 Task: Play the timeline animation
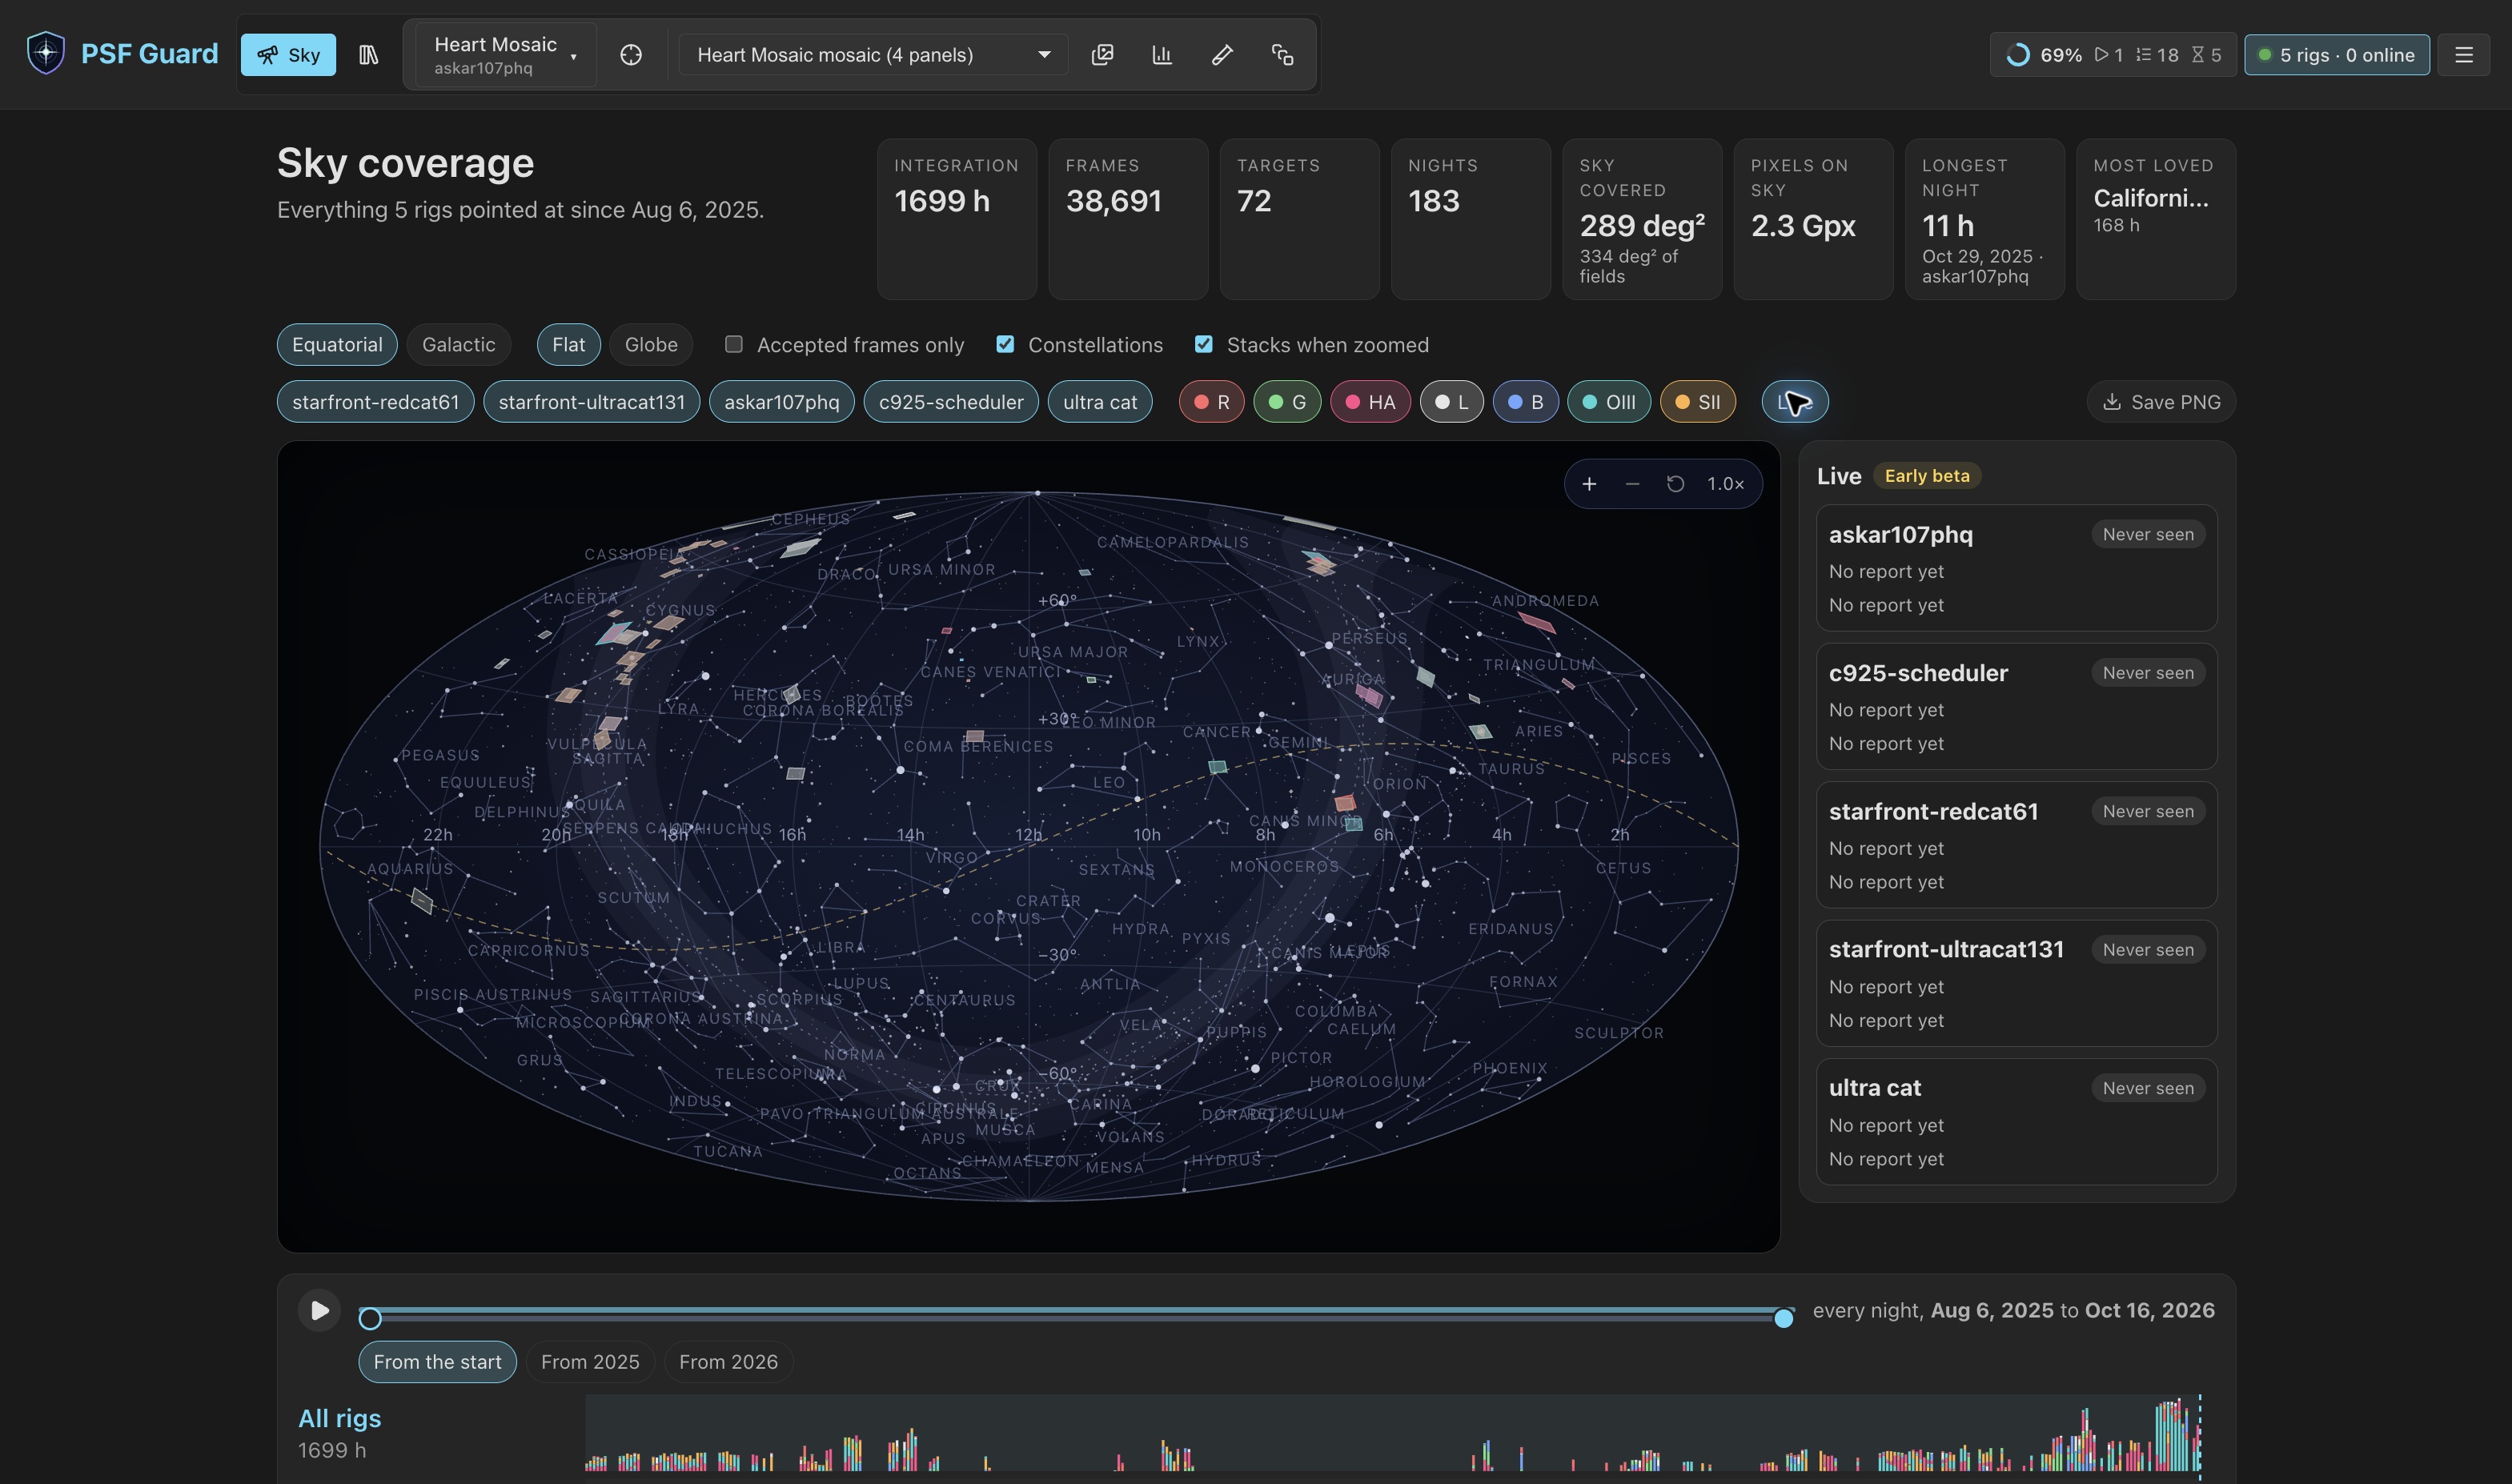click(x=319, y=1310)
